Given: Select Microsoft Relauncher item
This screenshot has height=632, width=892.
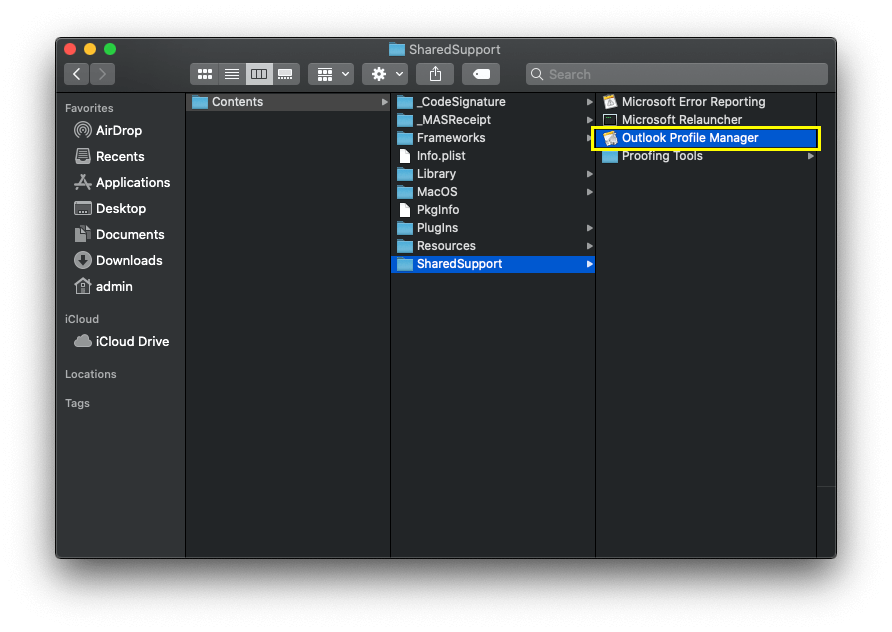Looking at the screenshot, I should [706, 120].
